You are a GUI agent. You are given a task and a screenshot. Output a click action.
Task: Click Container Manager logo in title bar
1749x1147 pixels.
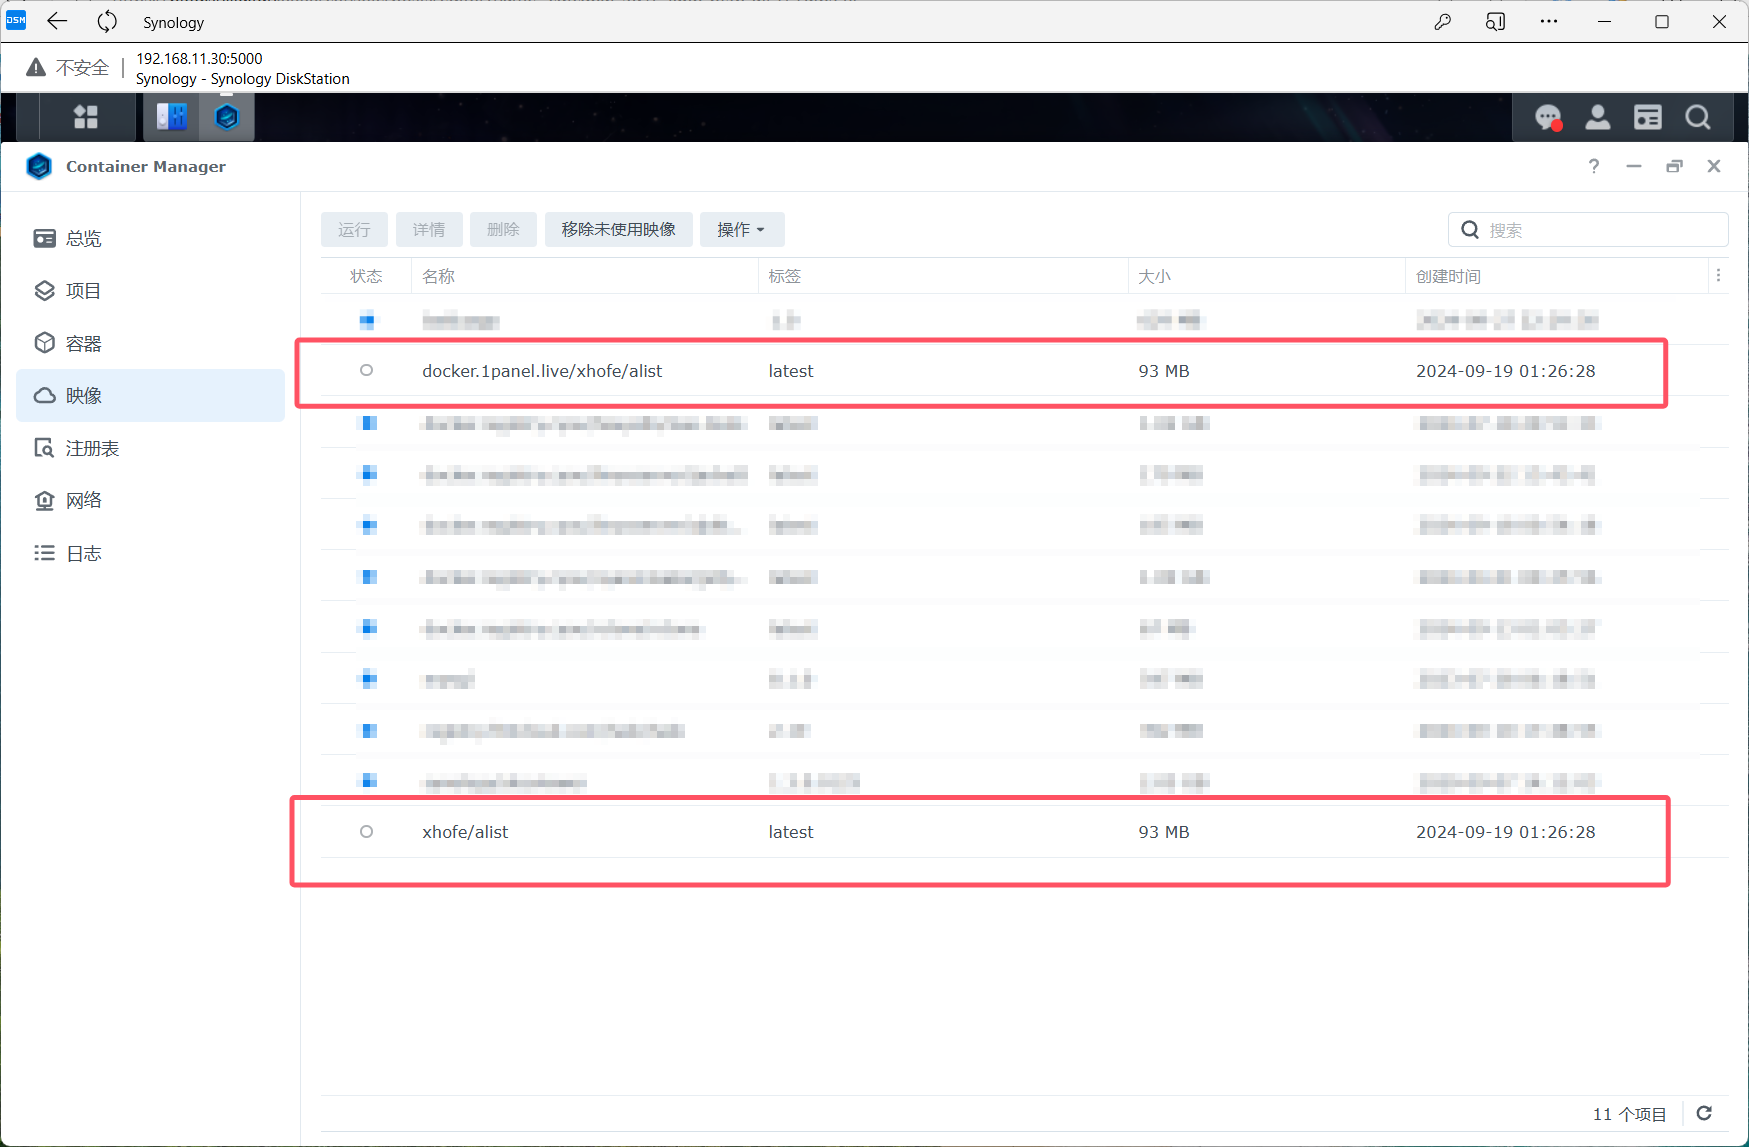(x=39, y=166)
